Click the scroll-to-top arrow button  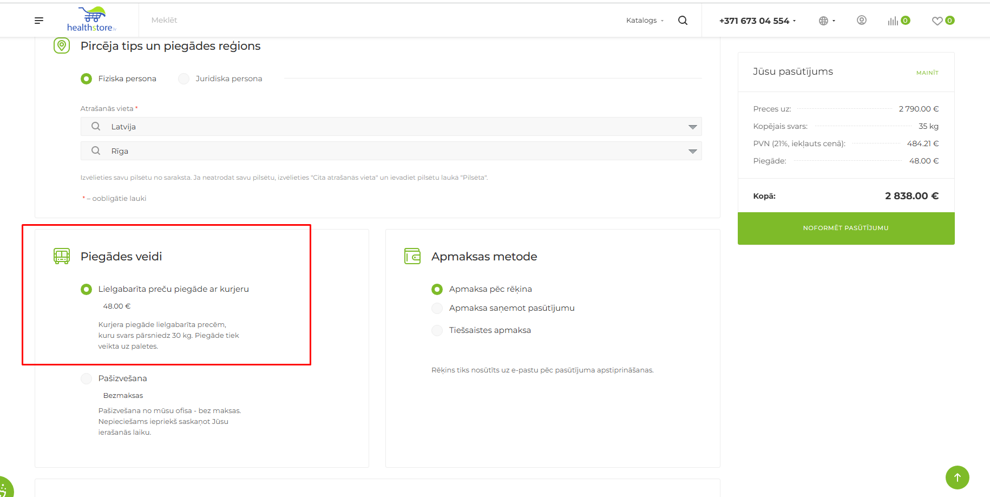957,477
